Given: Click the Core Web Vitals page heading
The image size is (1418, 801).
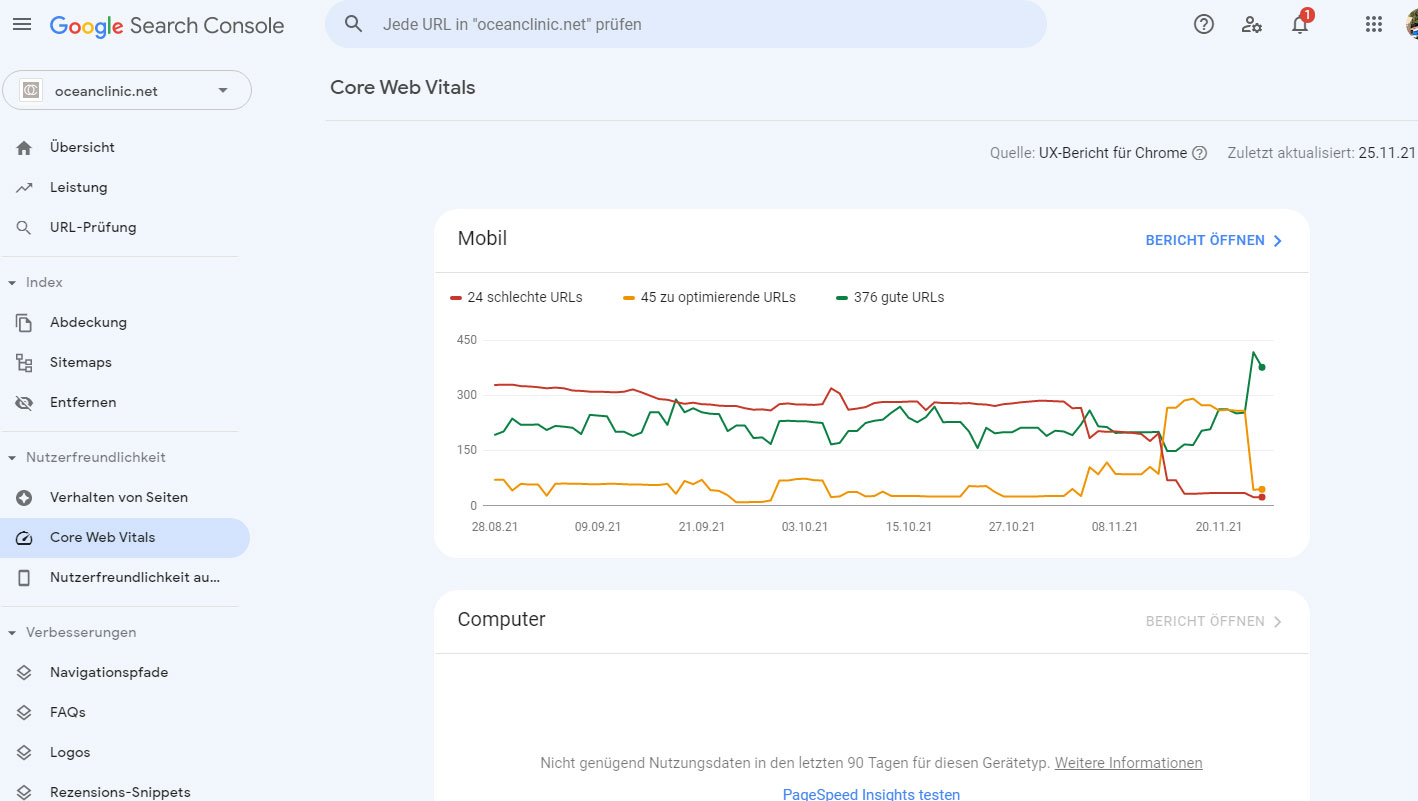Looking at the screenshot, I should tap(403, 87).
